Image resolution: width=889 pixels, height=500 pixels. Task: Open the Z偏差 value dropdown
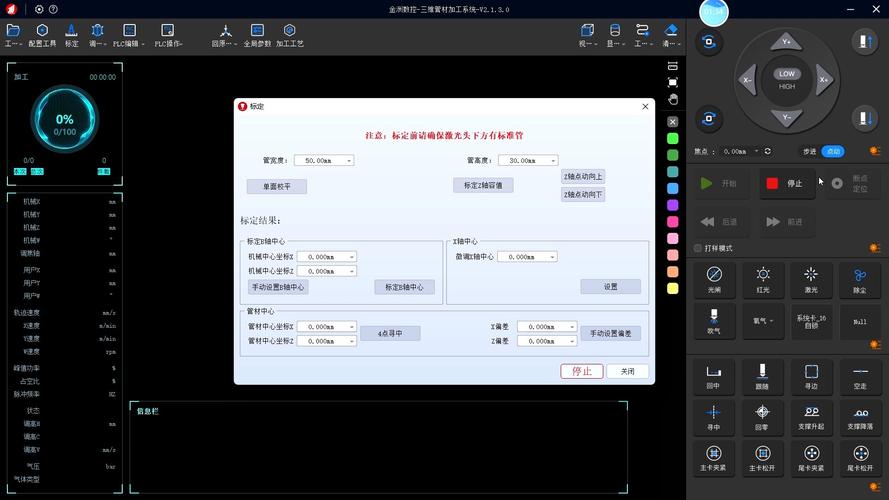click(572, 341)
